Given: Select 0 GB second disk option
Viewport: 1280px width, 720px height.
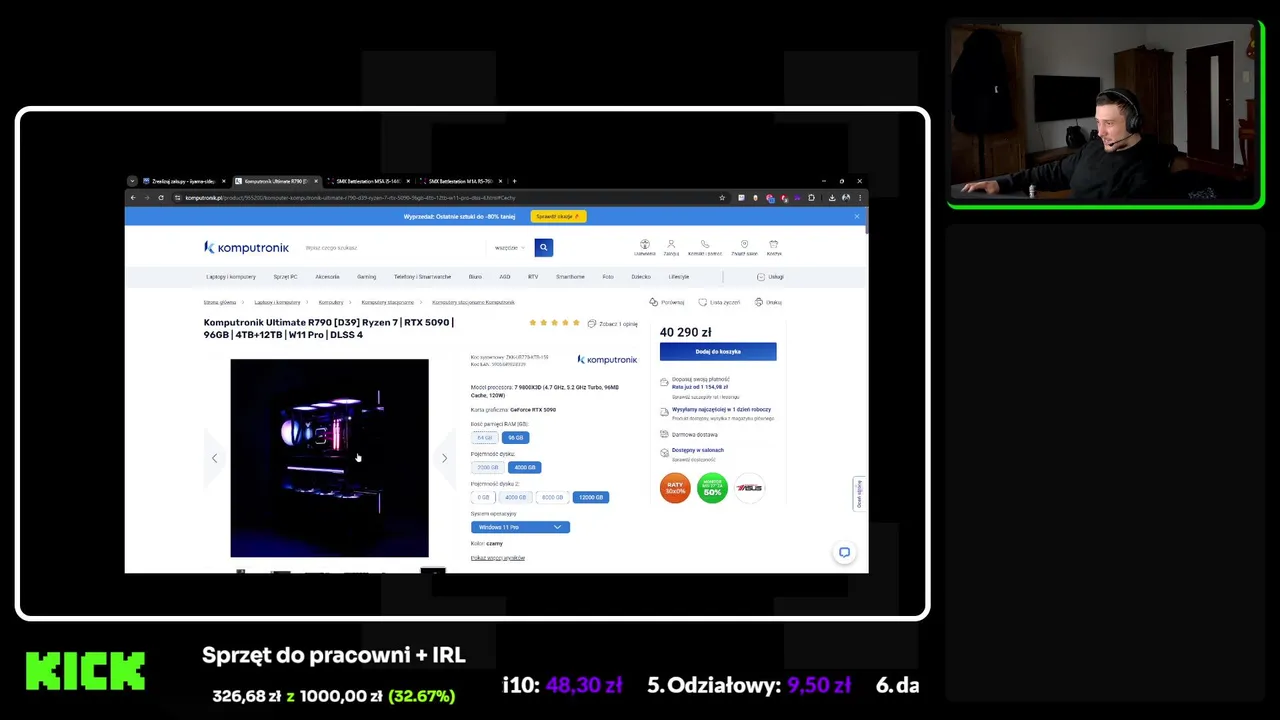Looking at the screenshot, I should coord(484,497).
